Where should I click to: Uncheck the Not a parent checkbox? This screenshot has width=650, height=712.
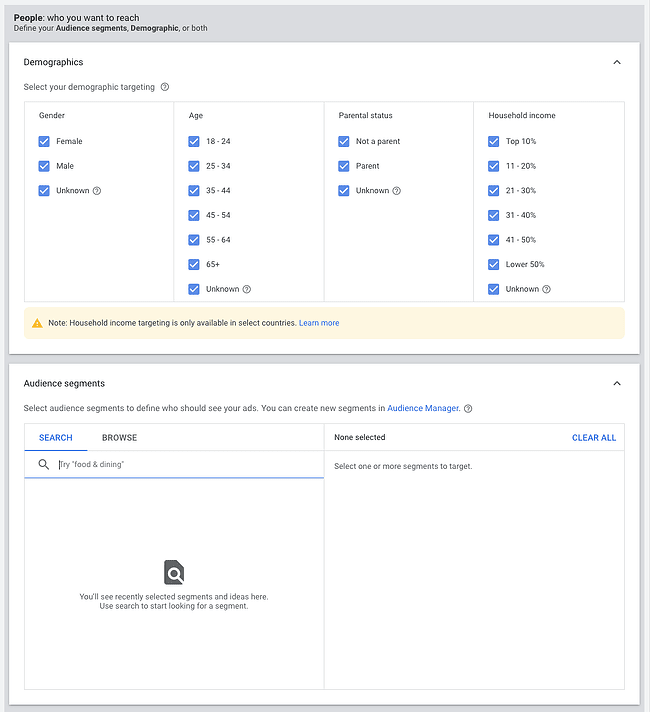[344, 142]
